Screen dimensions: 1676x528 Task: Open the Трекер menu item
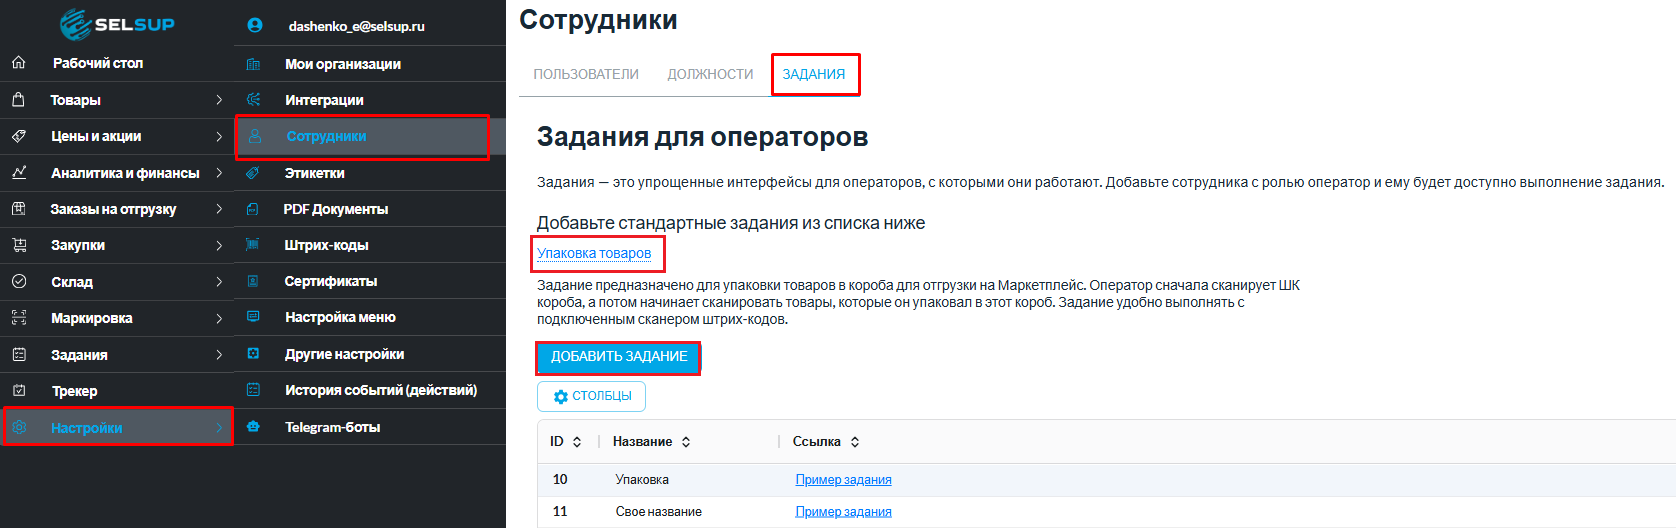[x=75, y=391]
